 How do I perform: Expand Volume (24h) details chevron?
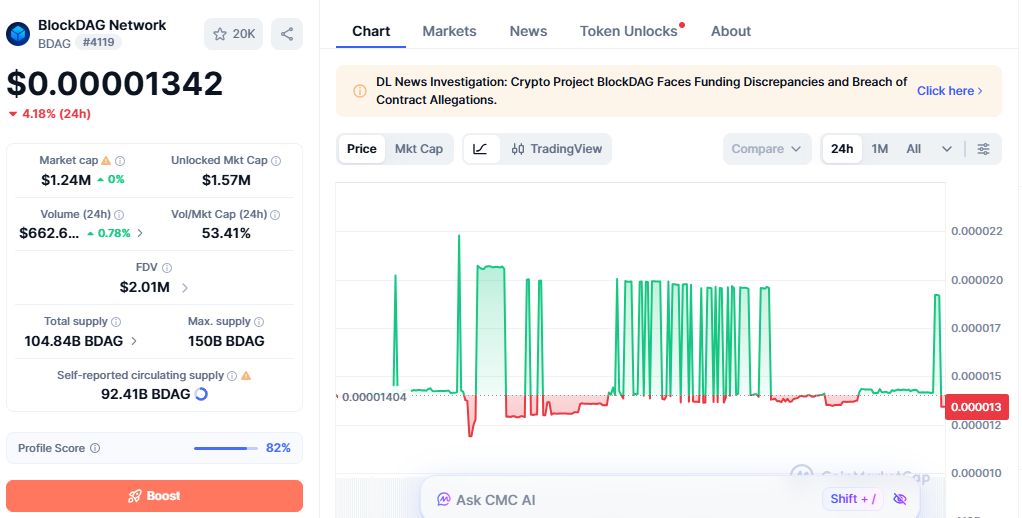pyautogui.click(x=139, y=233)
